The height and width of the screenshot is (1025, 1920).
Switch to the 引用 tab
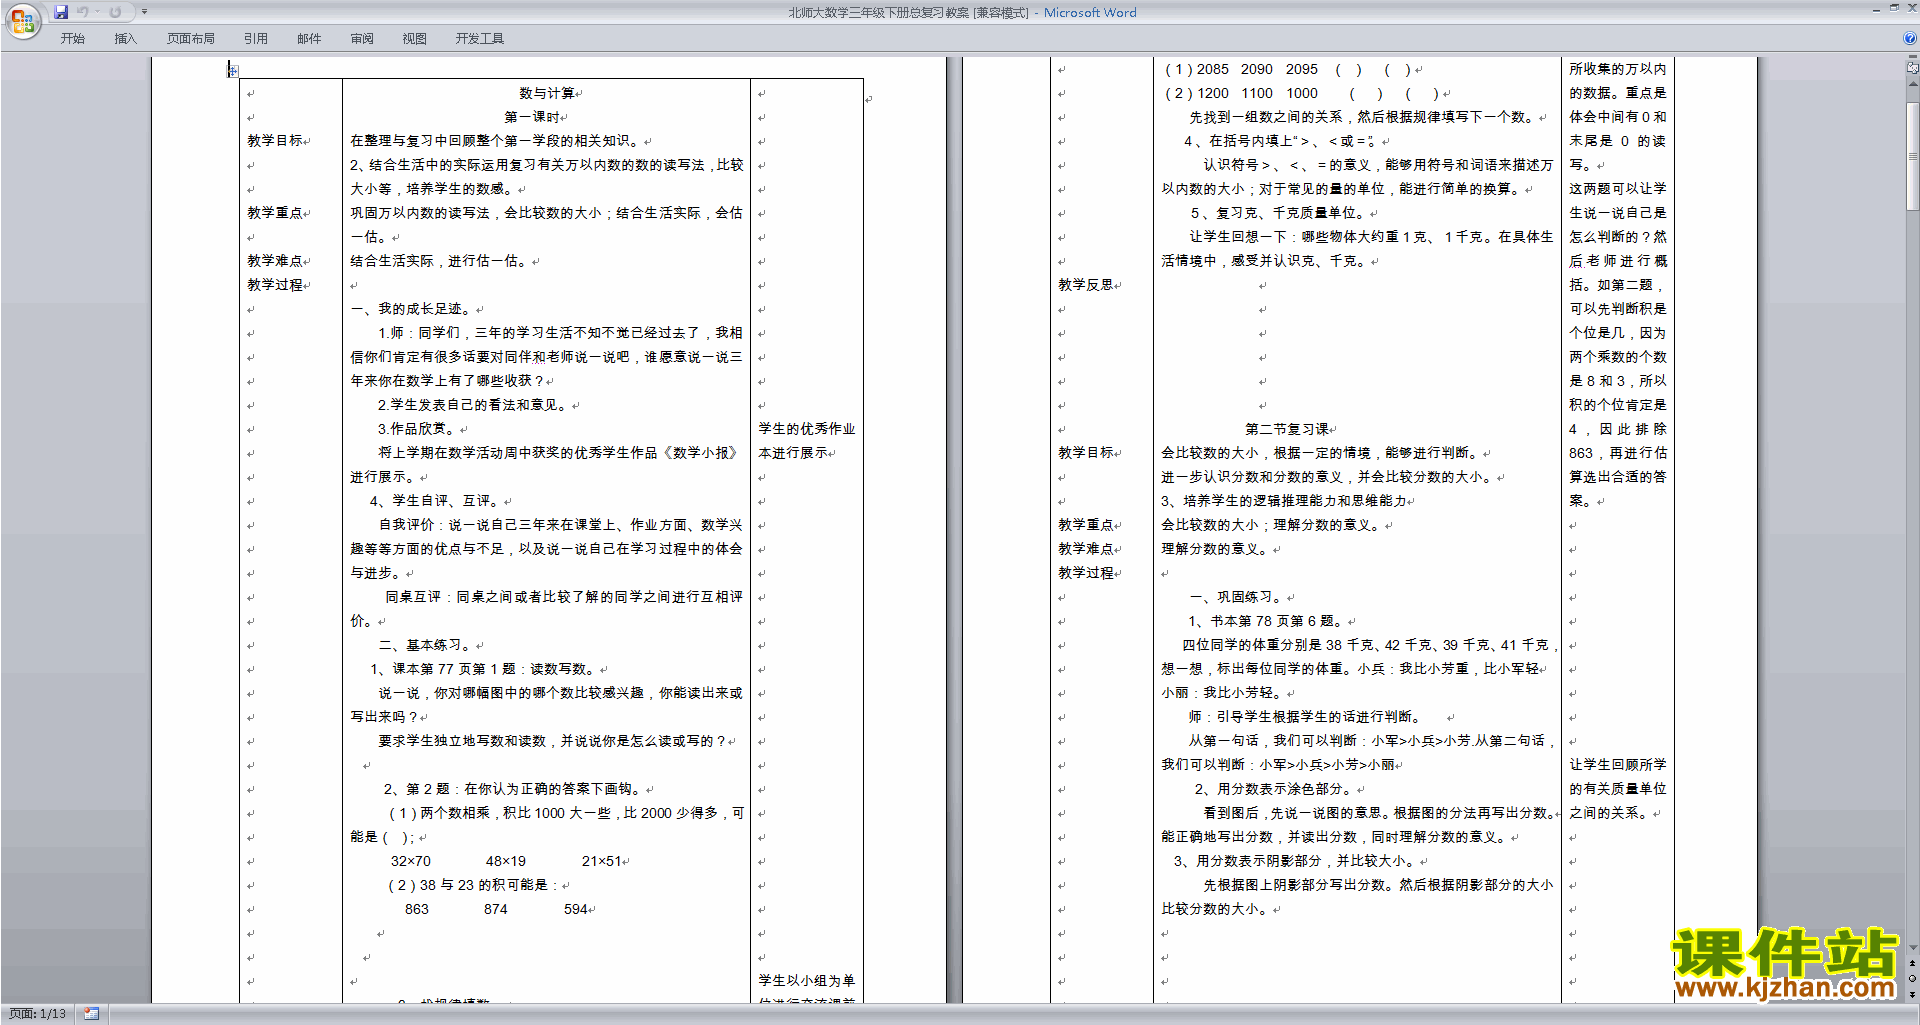(256, 39)
